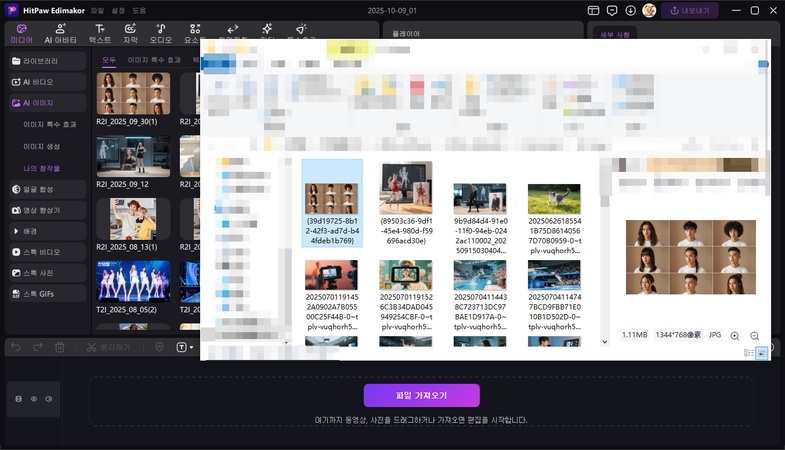The width and height of the screenshot is (785, 450).
Task: Toggle track visibility eye icon in timeline
Action: [x=34, y=398]
